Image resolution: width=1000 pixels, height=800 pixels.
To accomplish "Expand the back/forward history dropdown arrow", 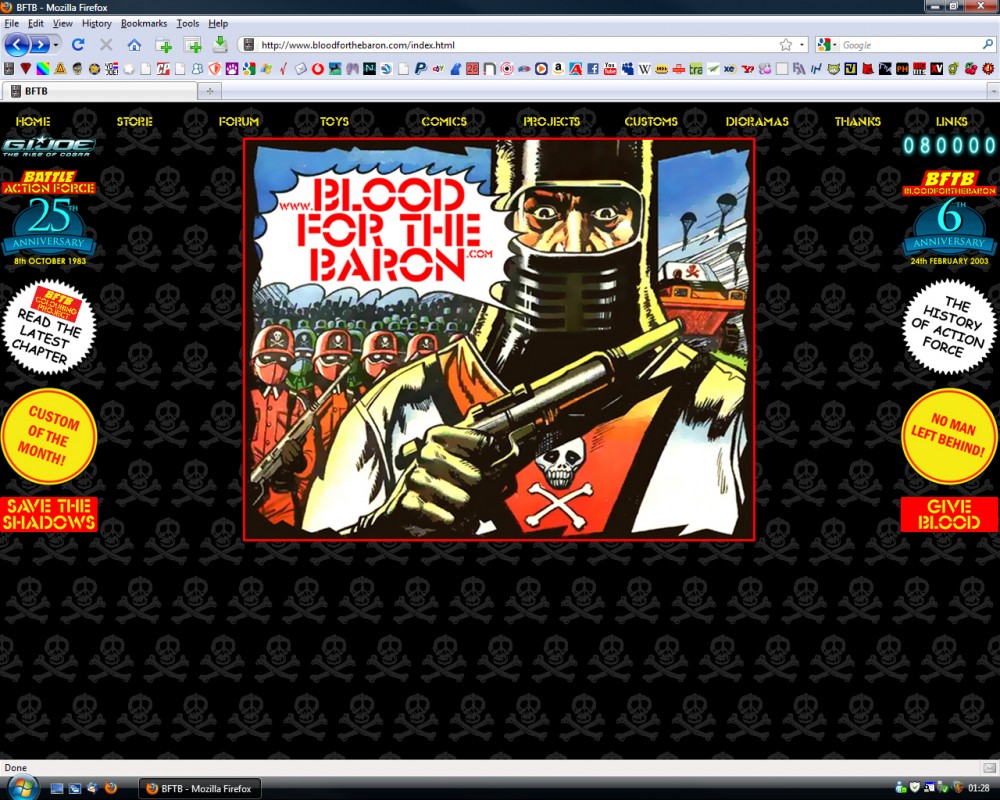I will [56, 45].
